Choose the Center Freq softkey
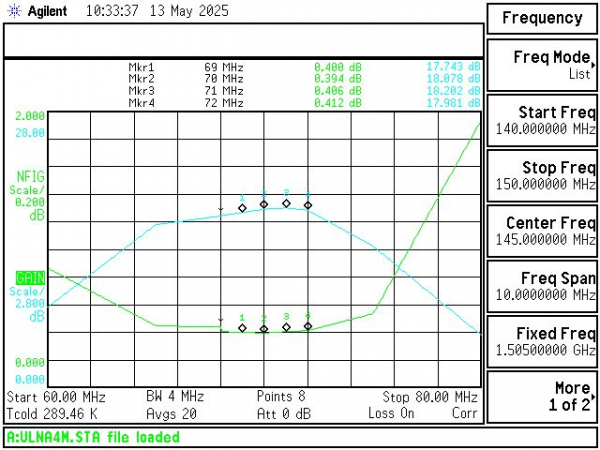 point(542,231)
